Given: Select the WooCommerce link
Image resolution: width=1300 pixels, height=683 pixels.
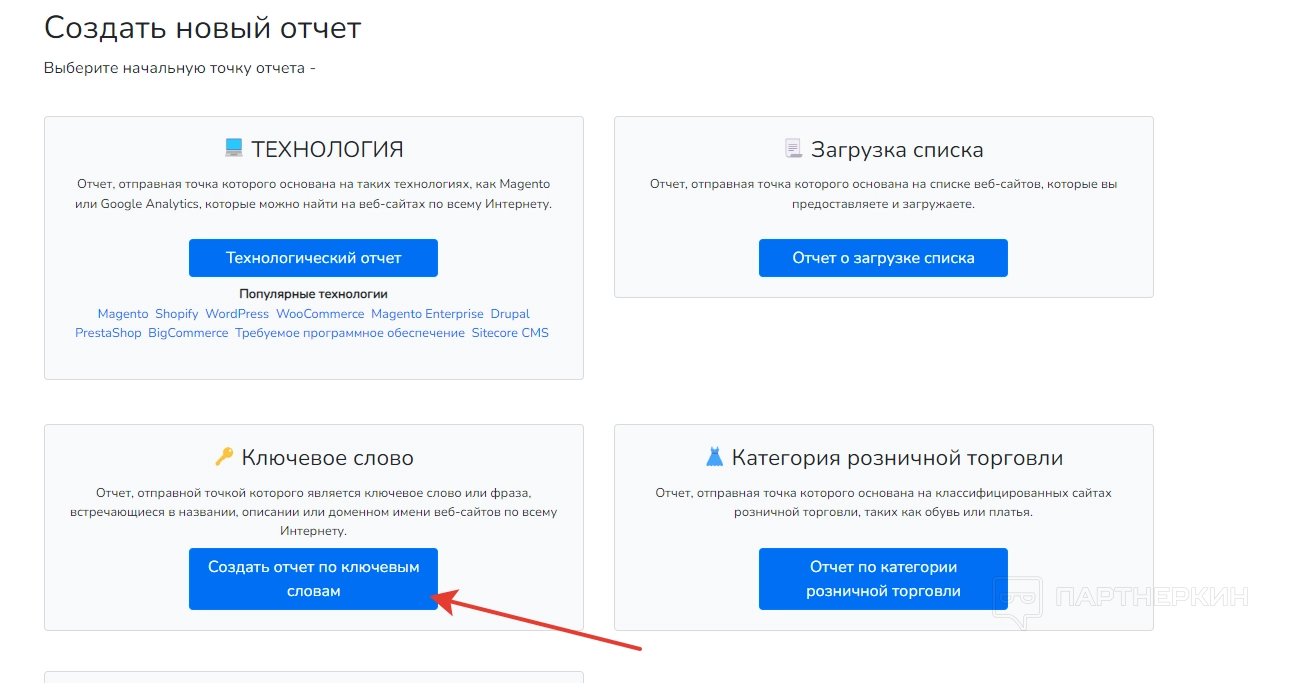Looking at the screenshot, I should click(320, 314).
